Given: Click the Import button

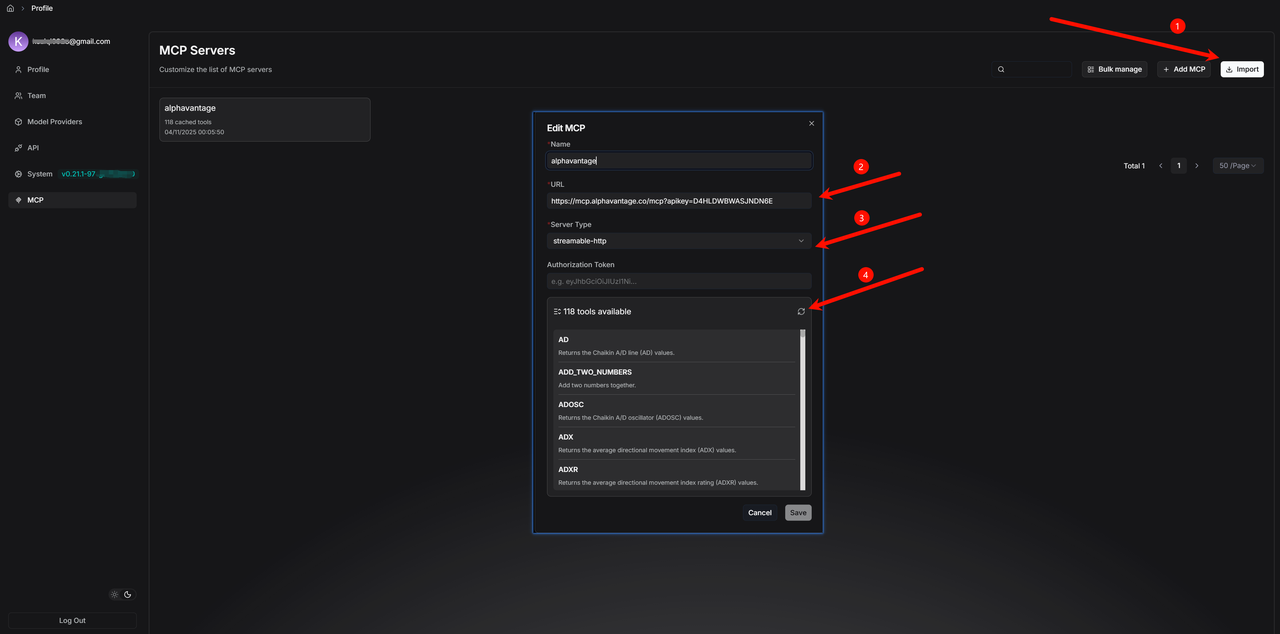Looking at the screenshot, I should pos(1242,70).
